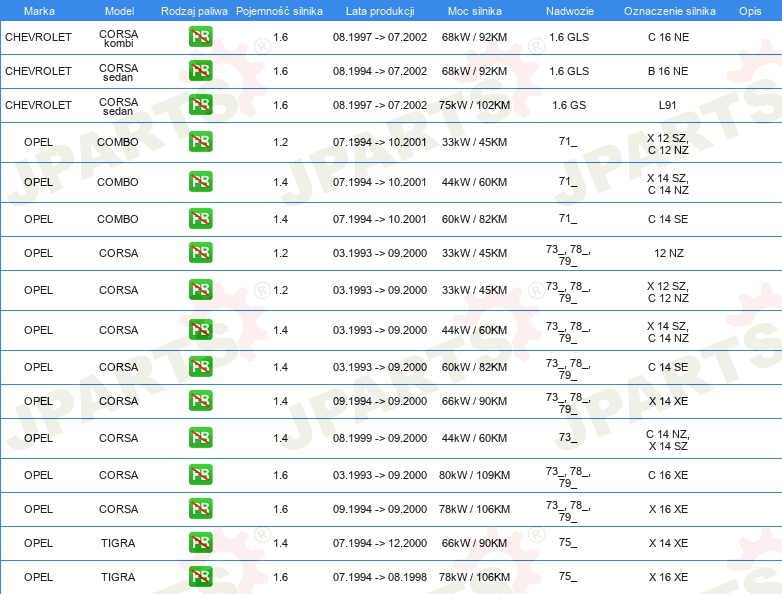The width and height of the screenshot is (782, 594).
Task: Click fuel icon in COMBO 60kW / 82KM row
Action: pos(200,218)
